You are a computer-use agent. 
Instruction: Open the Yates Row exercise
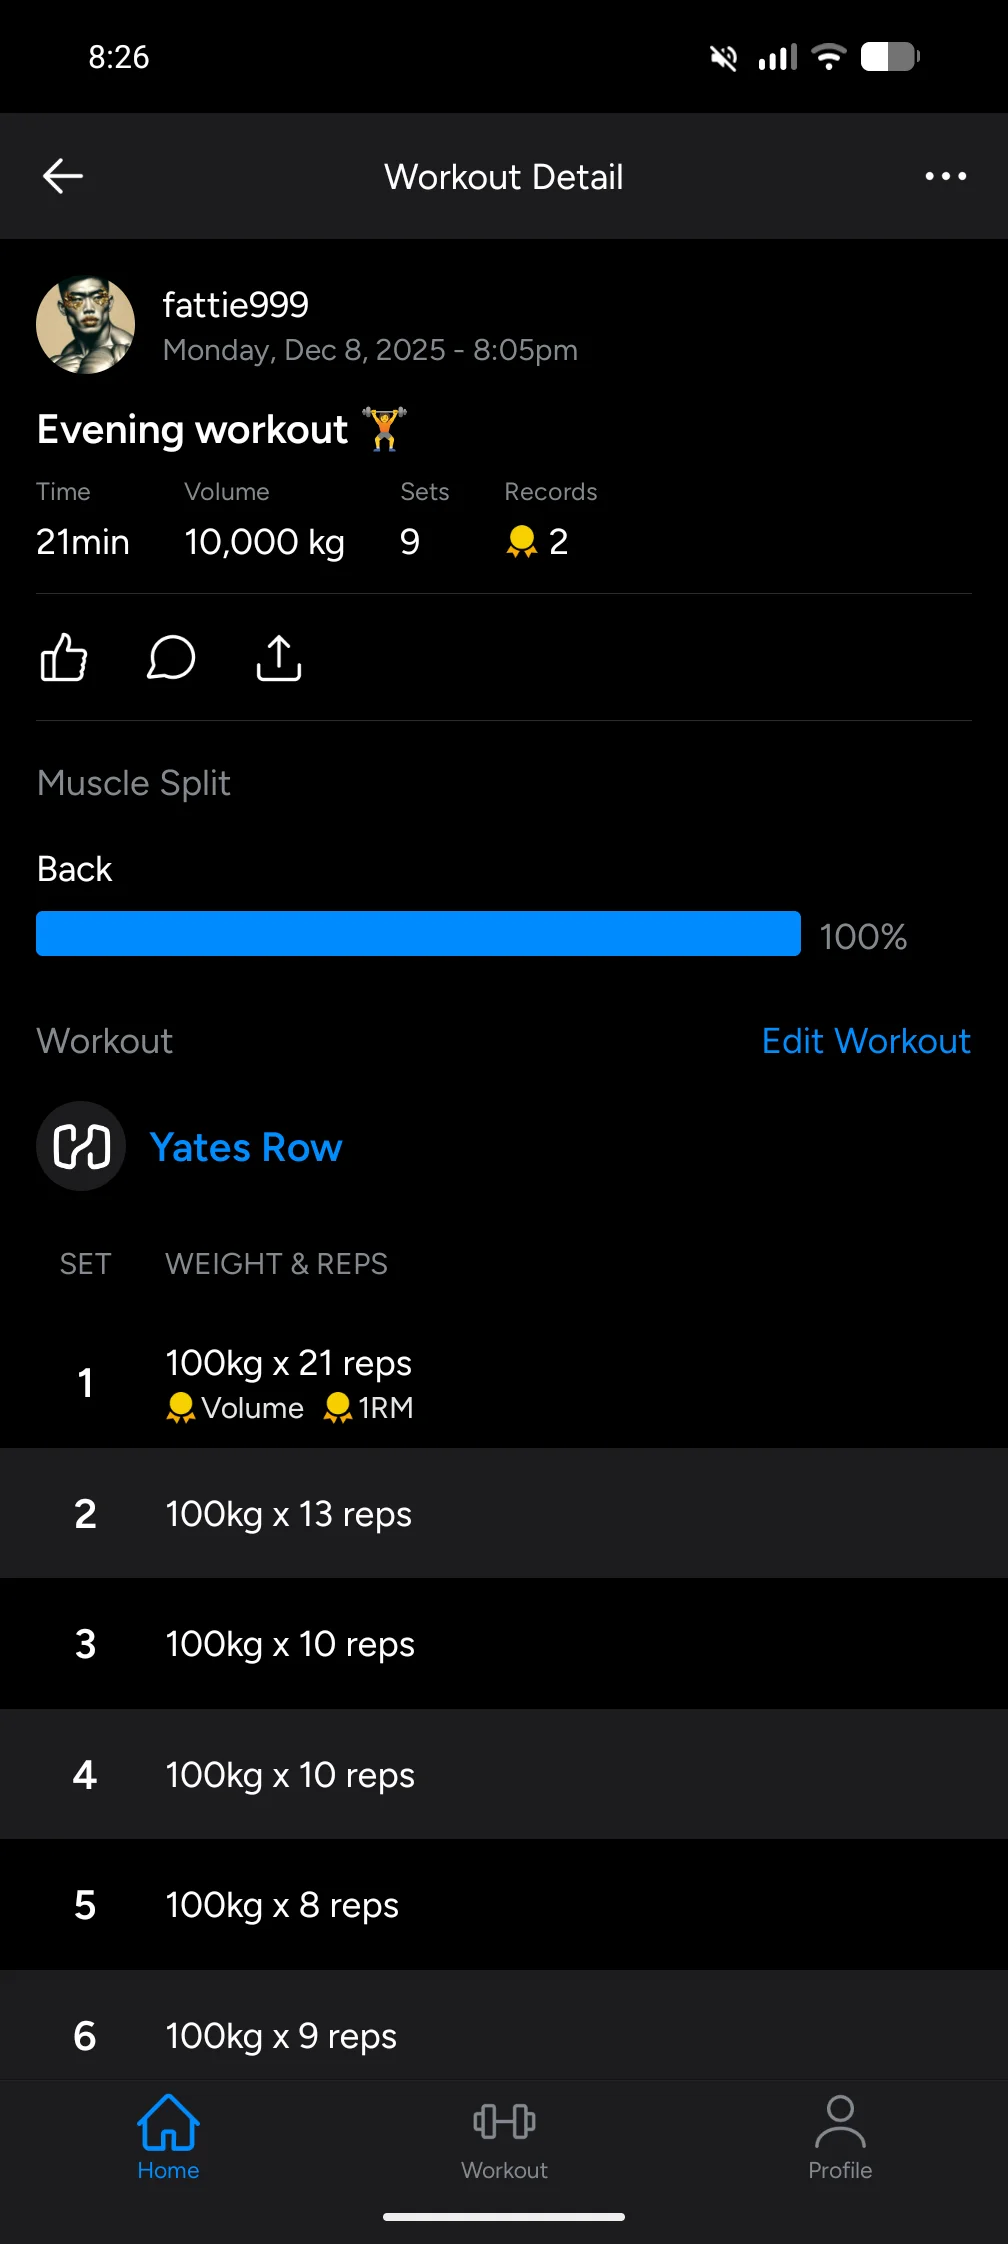[246, 1147]
